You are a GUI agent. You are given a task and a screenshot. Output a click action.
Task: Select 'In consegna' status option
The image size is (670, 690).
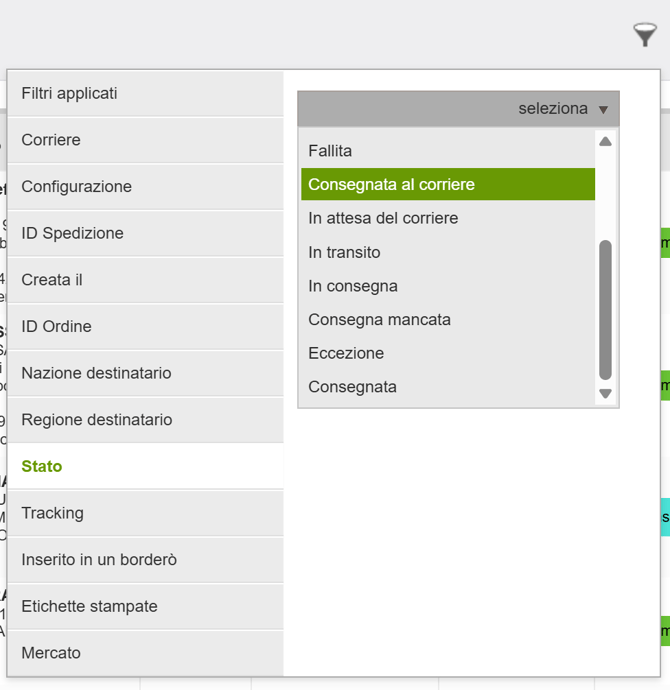(447, 286)
